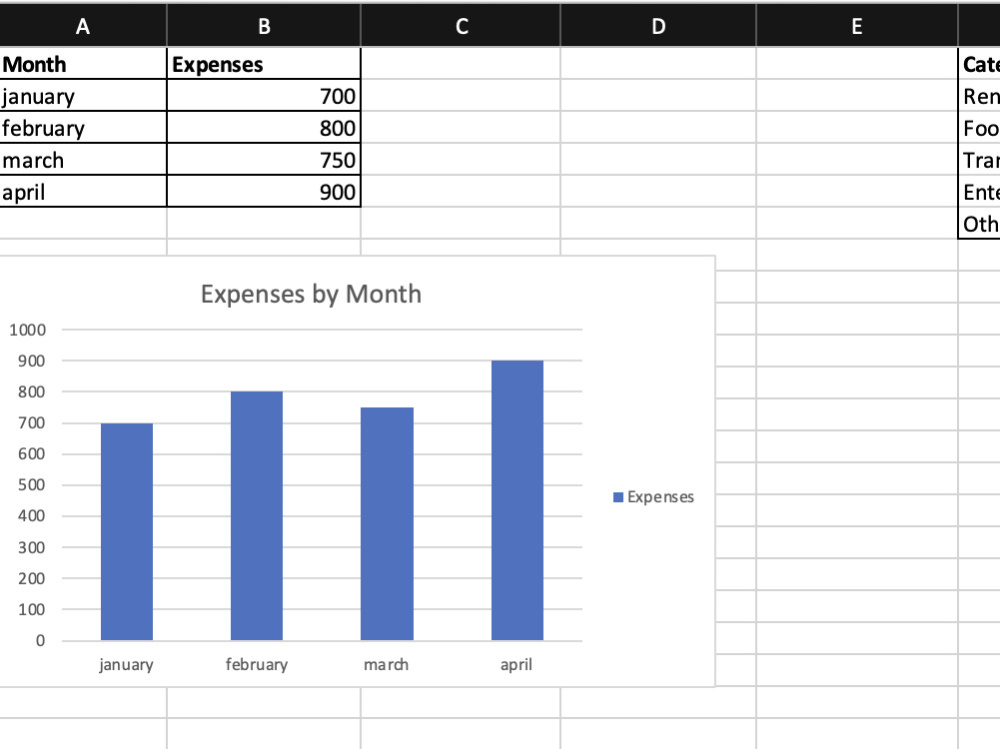Click the 500 value on vertical axis
The image size is (1000, 749).
[x=31, y=485]
